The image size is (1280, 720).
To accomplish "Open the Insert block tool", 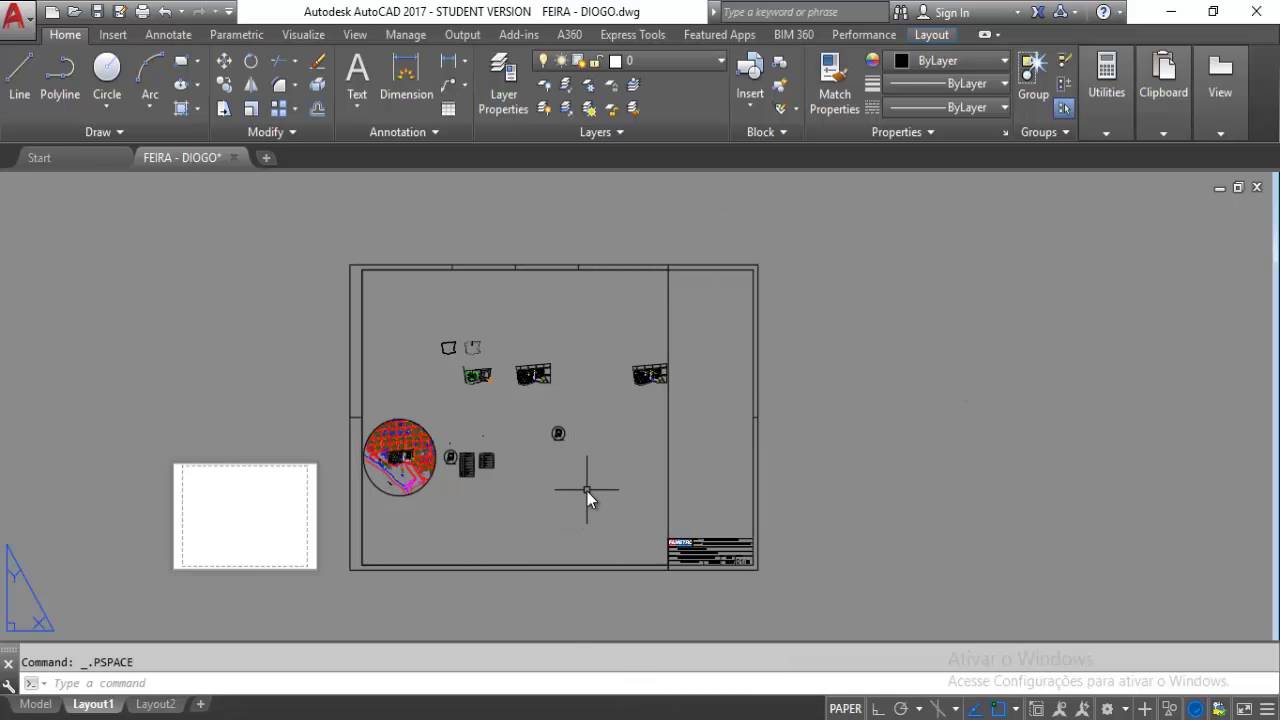I will click(750, 78).
